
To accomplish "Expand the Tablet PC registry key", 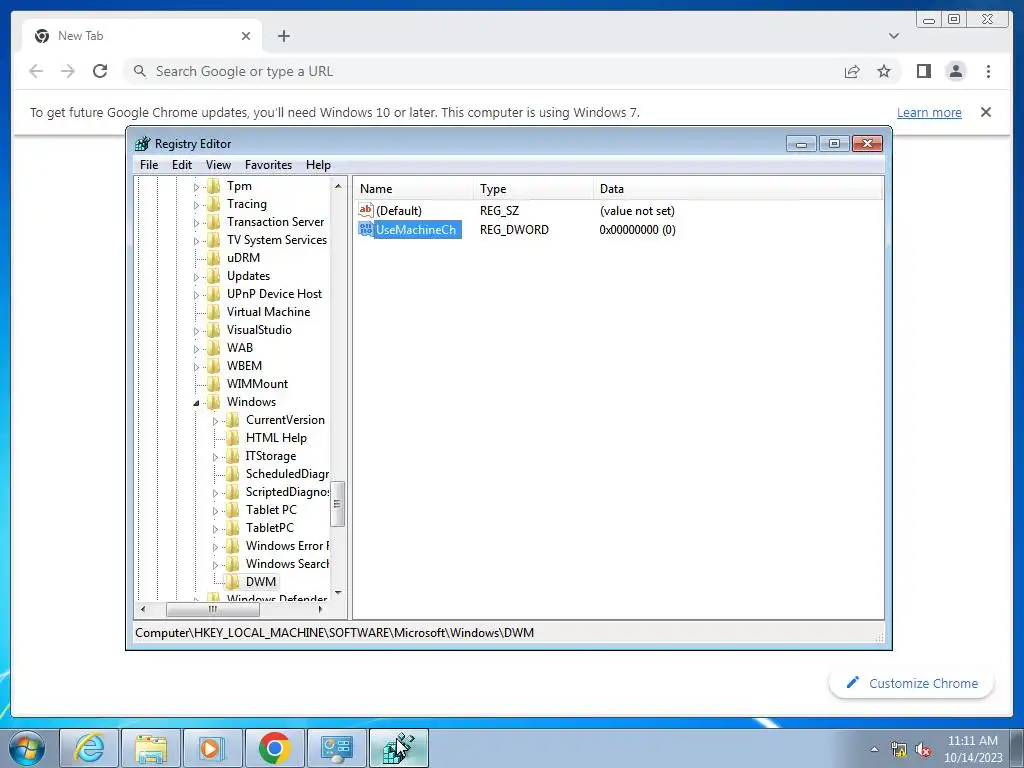I will point(215,511).
